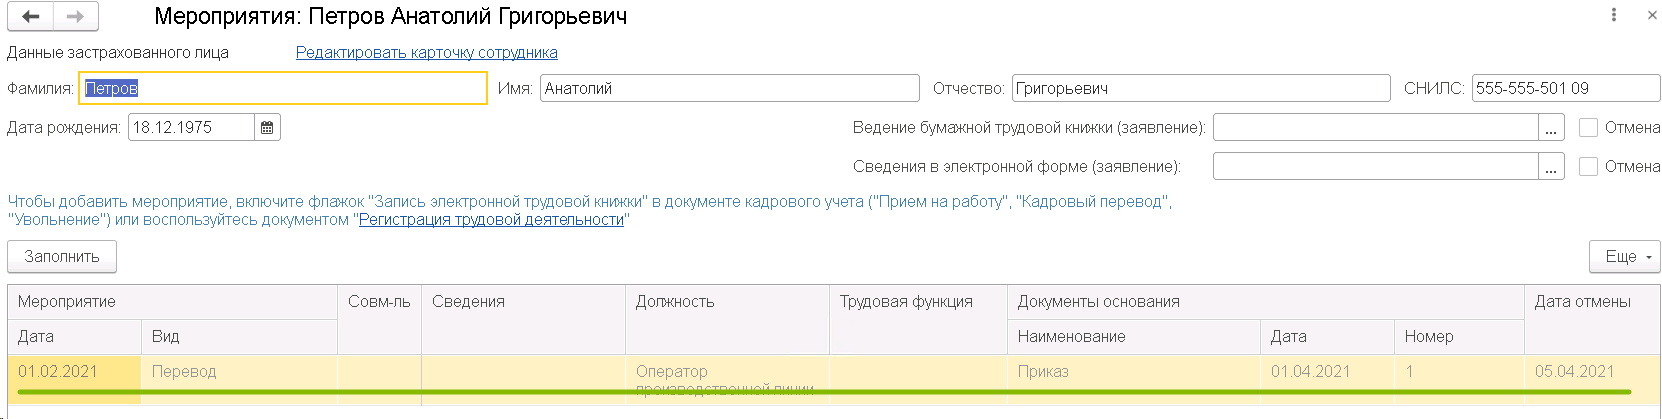
Task: Open selection for electronic form statement
Action: tap(1551, 167)
